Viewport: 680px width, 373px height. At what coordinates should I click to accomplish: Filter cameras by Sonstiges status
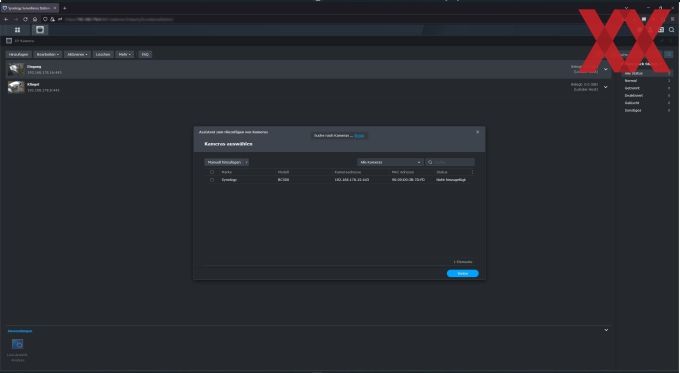(647, 110)
